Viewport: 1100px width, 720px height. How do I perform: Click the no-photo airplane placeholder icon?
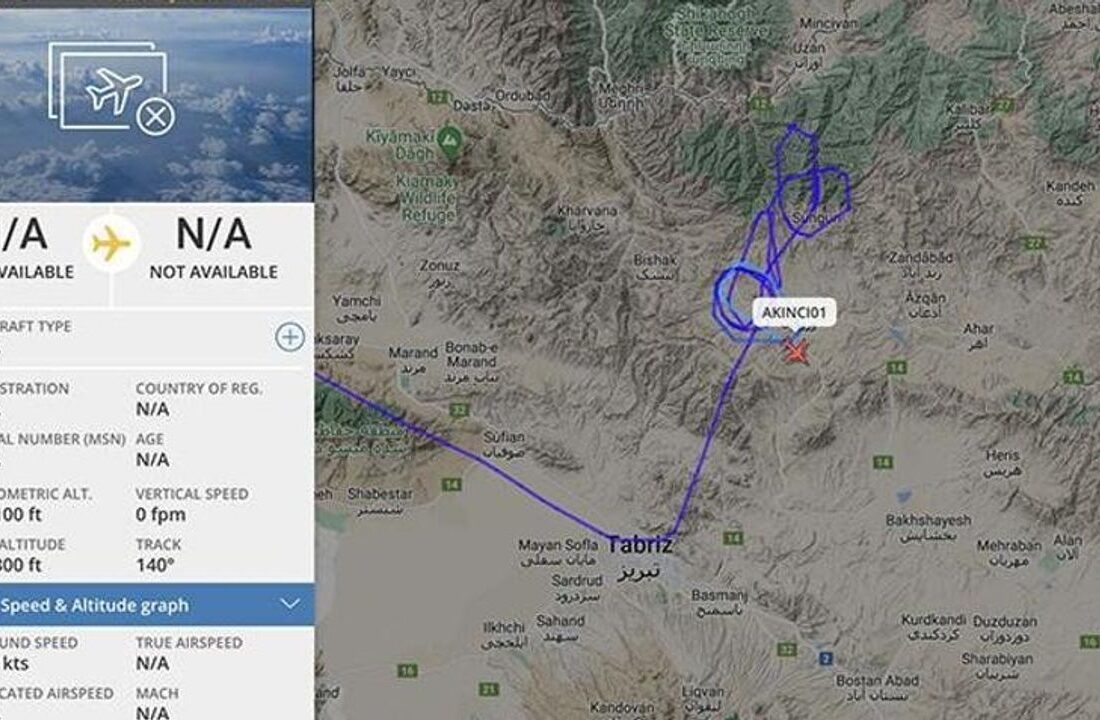112,88
